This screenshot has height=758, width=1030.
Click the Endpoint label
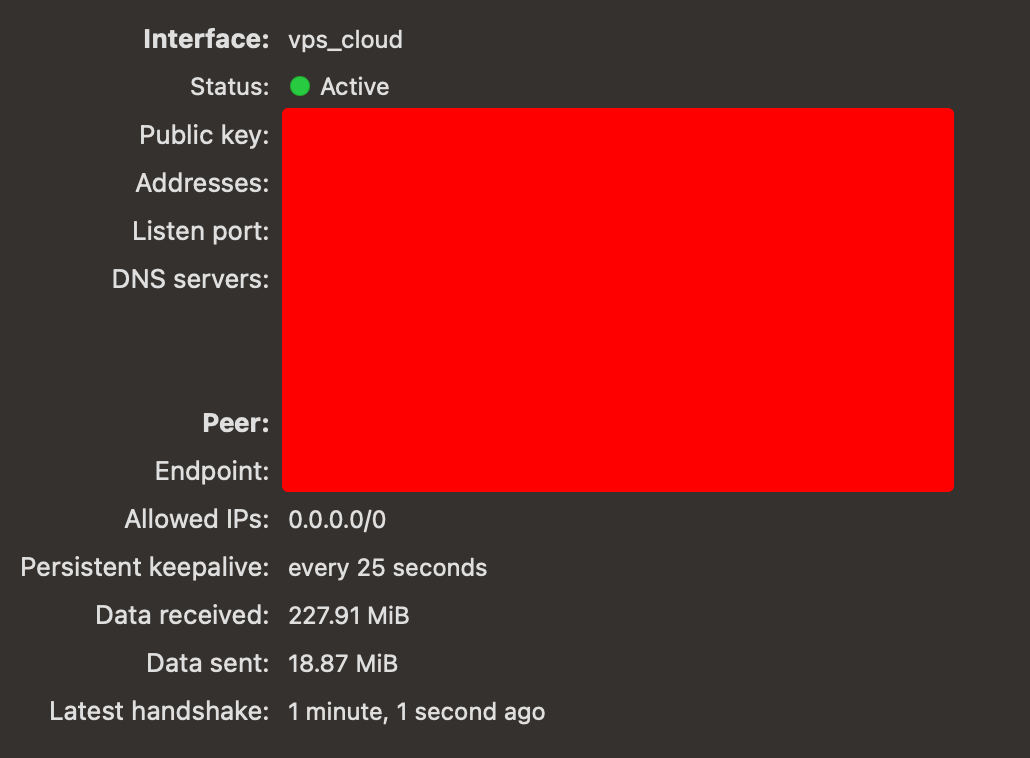click(212, 472)
